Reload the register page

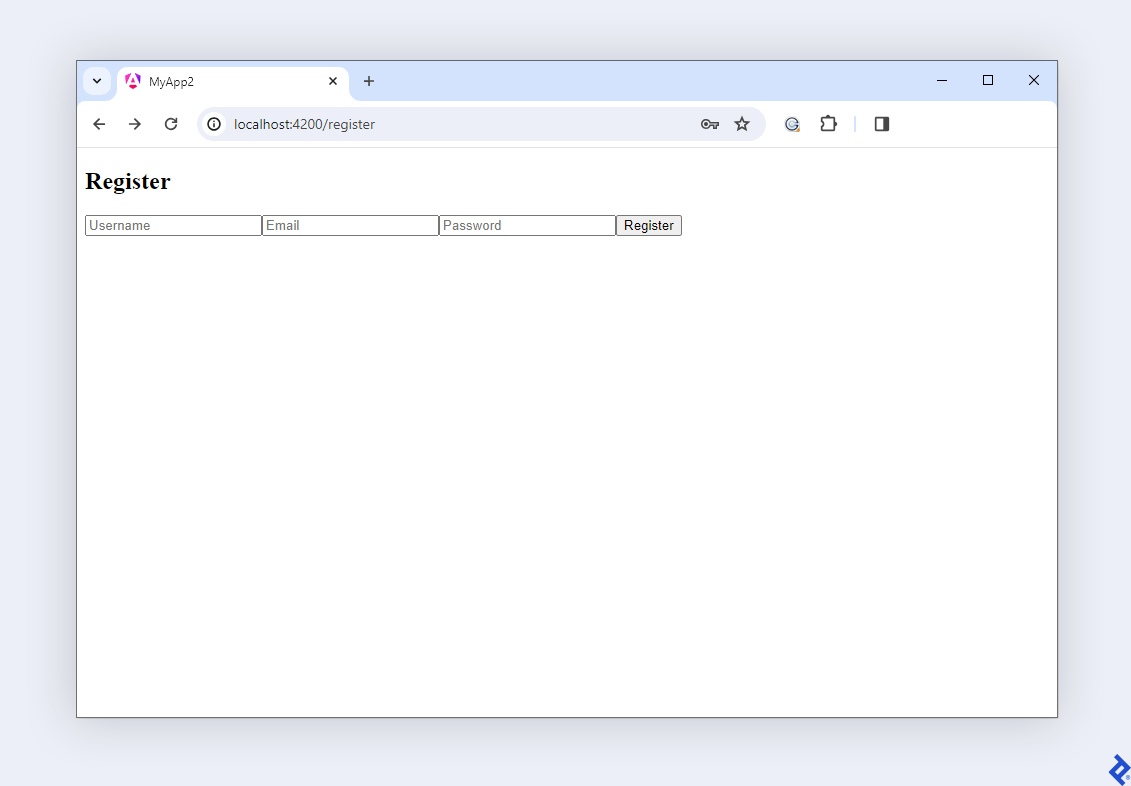171,124
